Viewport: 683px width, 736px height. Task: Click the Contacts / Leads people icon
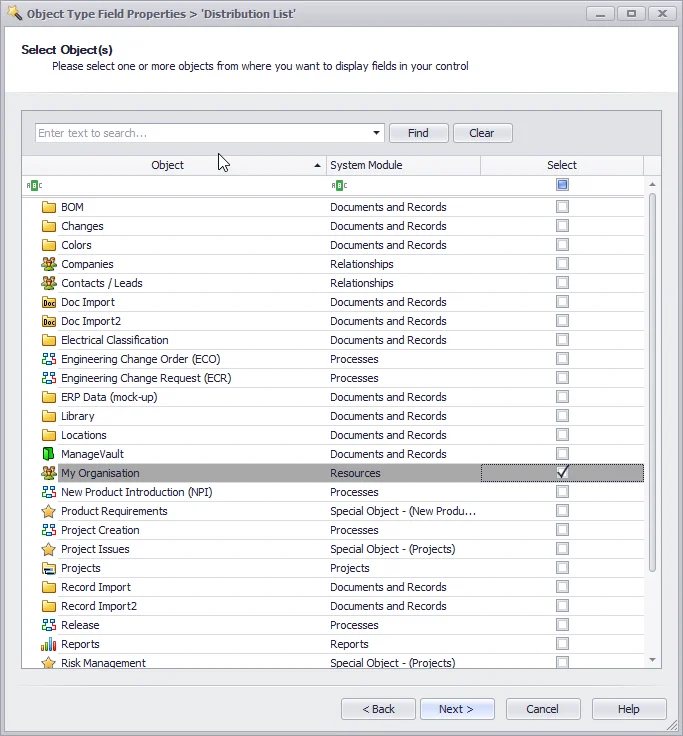click(x=48, y=283)
